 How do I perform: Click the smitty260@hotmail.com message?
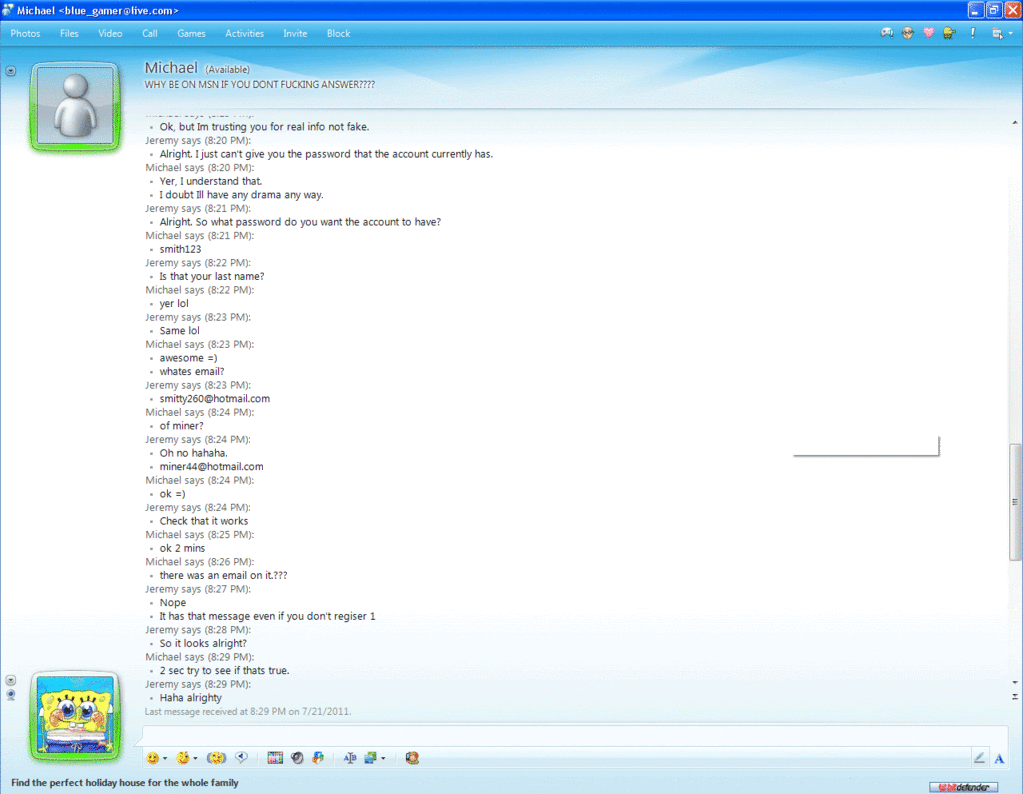(215, 399)
